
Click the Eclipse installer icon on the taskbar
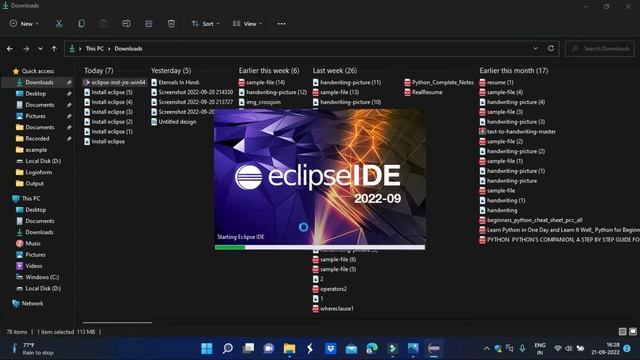(x=433, y=348)
